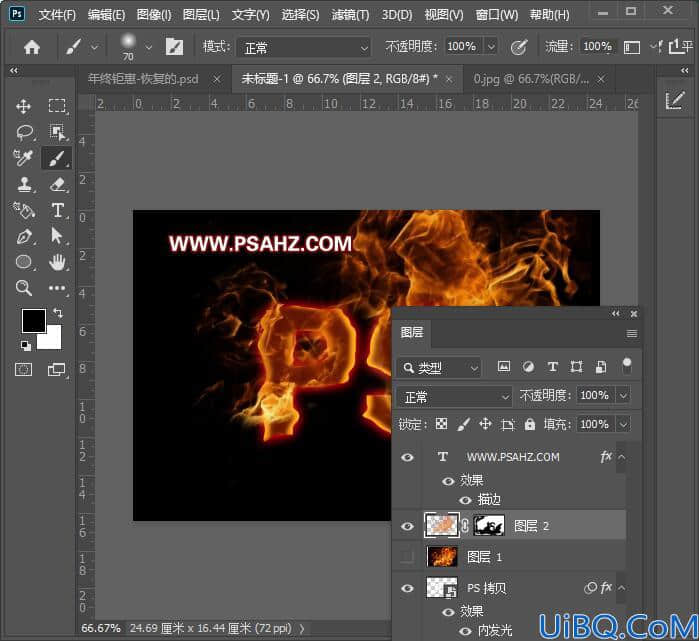
Task: Toggle layer filtering on or off
Action: click(626, 366)
